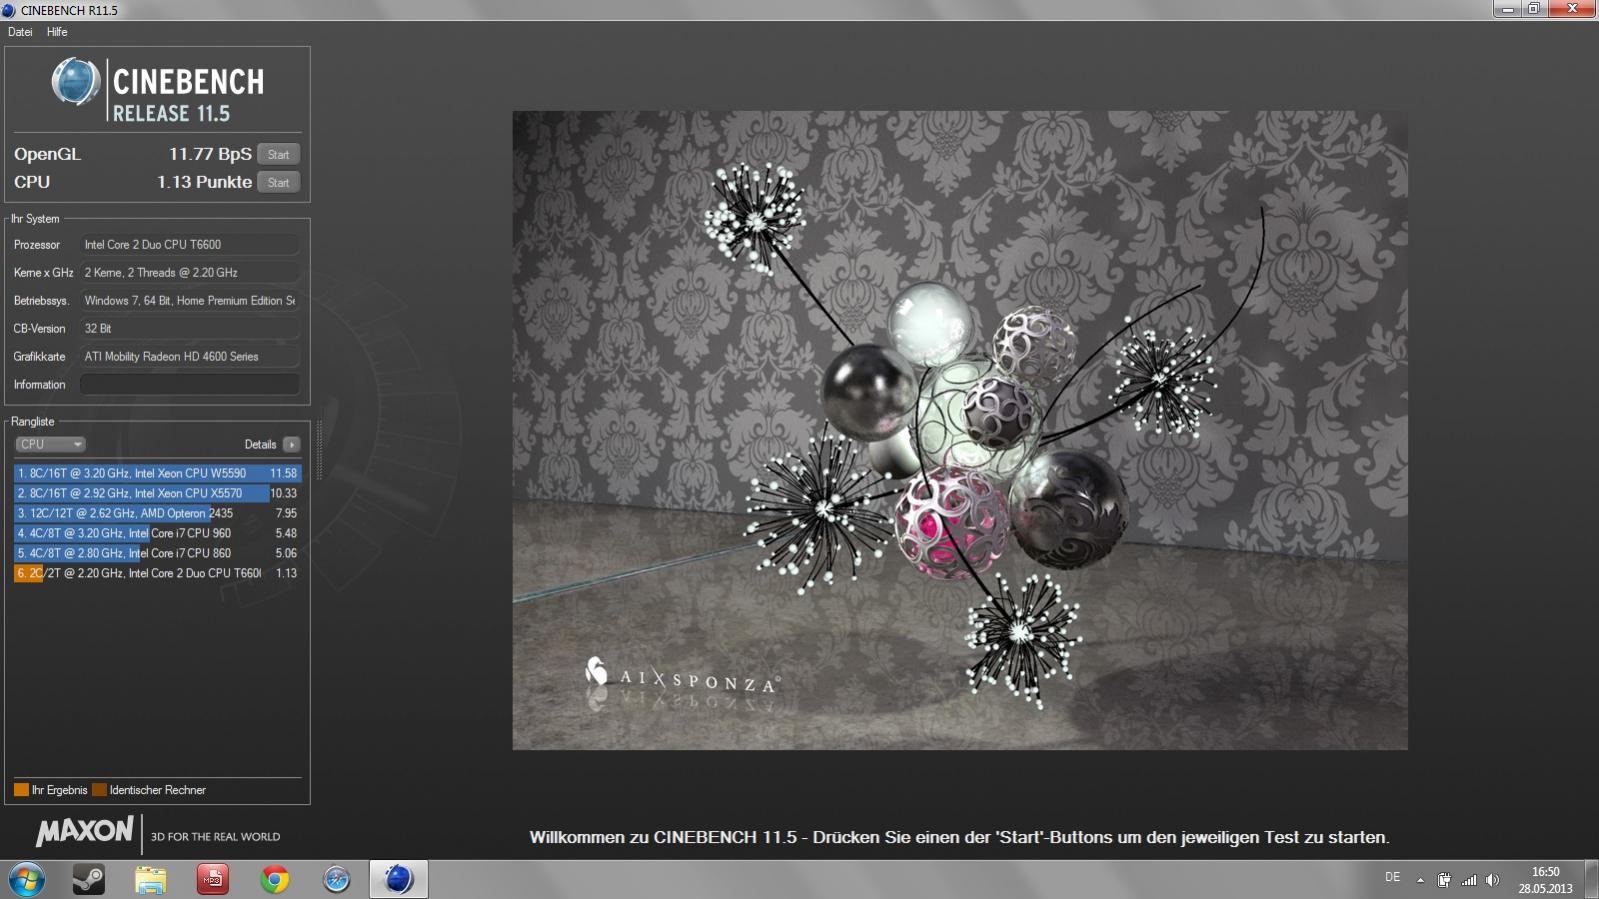
Task: Click the CPU score 1.13 Punkte
Action: pos(204,182)
